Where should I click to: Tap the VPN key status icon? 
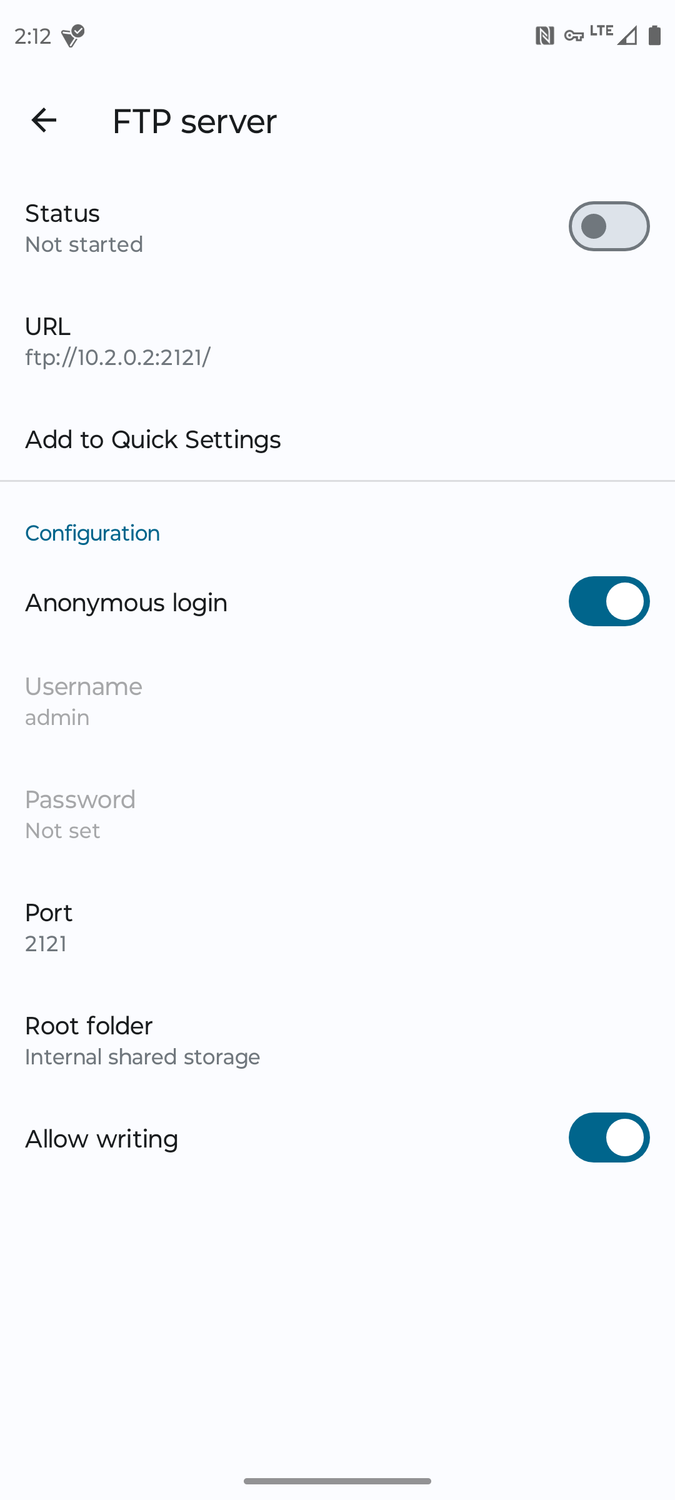point(574,36)
